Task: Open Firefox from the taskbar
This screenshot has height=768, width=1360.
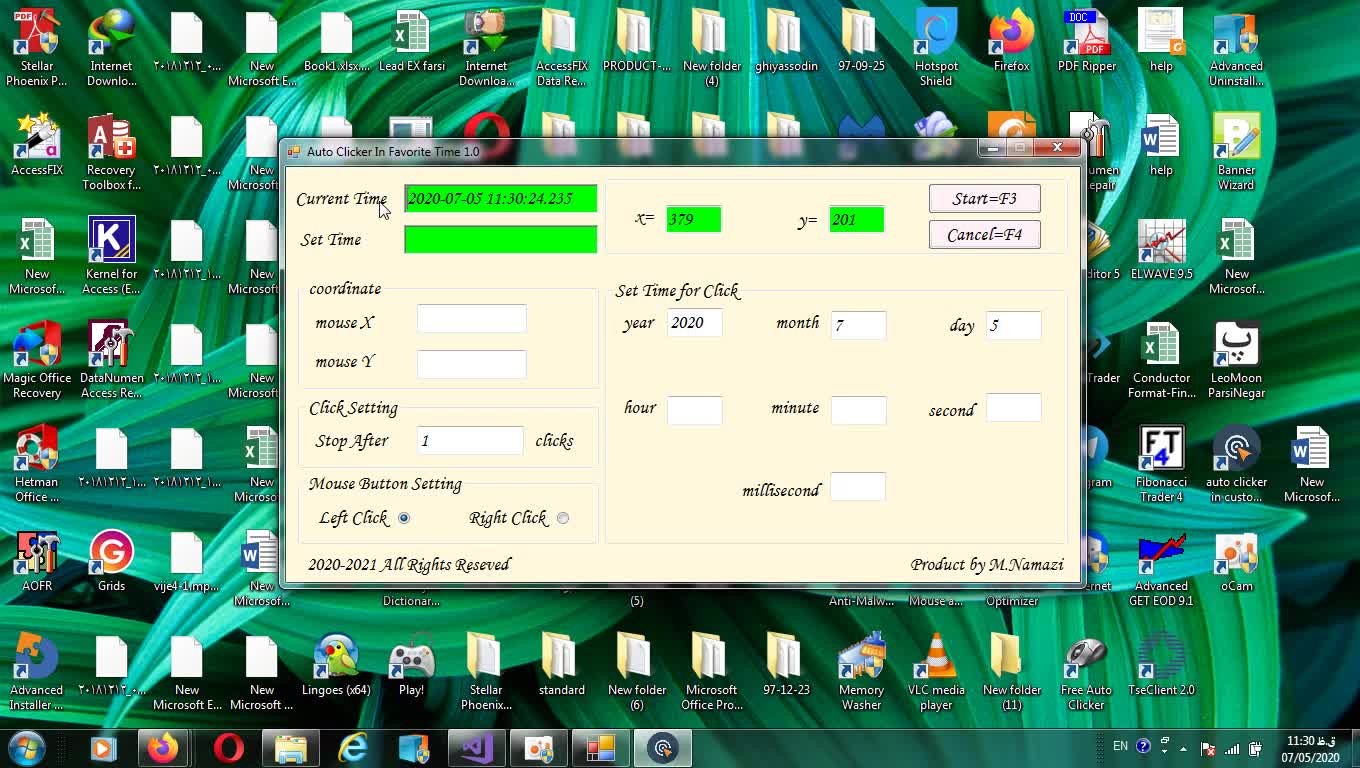Action: [x=162, y=747]
